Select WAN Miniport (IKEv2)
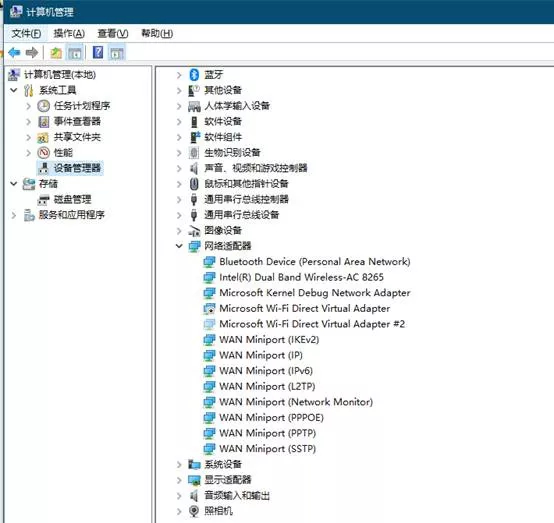The height and width of the screenshot is (523, 554). (269, 340)
